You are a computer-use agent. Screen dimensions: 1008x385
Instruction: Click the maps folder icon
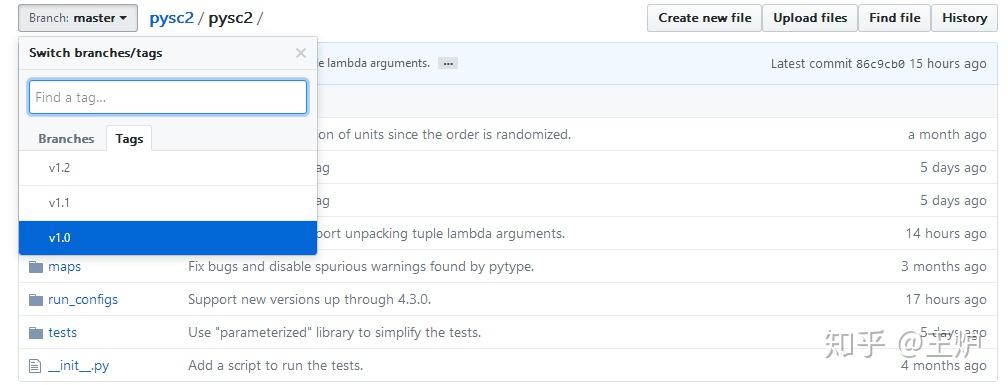click(x=35, y=266)
